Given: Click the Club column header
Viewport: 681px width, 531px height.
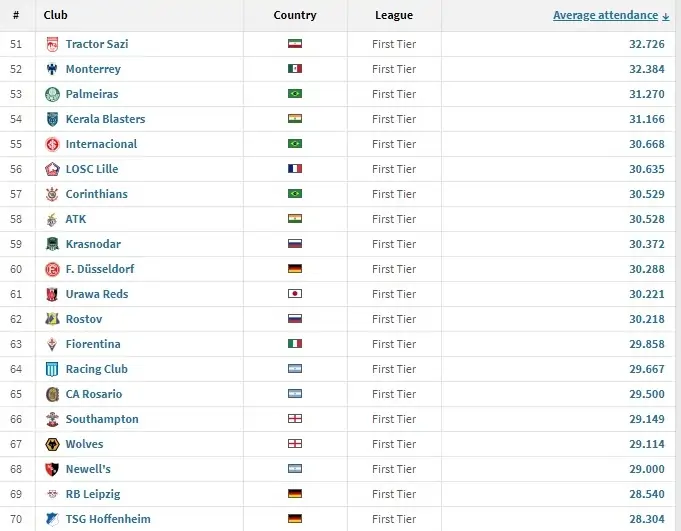Looking at the screenshot, I should pyautogui.click(x=56, y=15).
